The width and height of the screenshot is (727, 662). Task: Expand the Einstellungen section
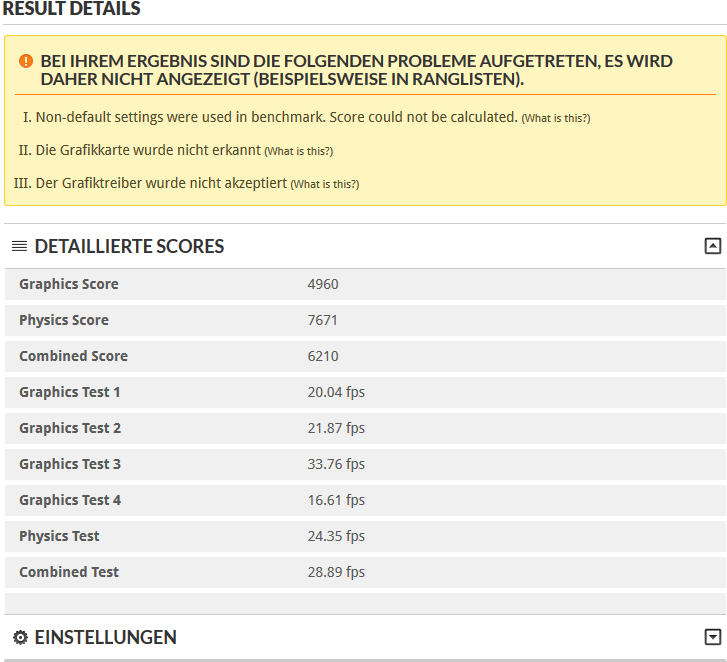click(712, 637)
